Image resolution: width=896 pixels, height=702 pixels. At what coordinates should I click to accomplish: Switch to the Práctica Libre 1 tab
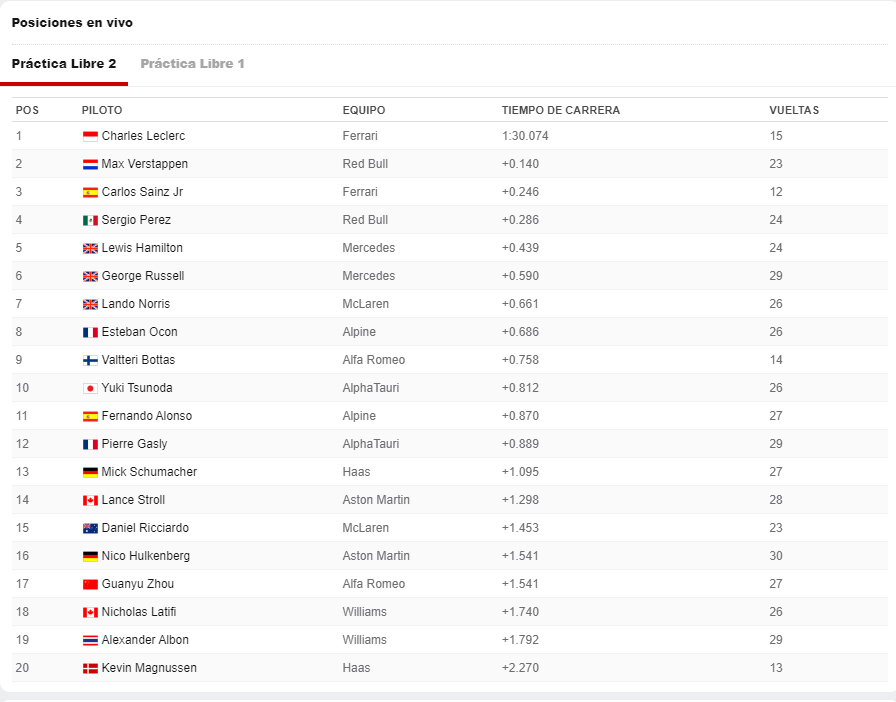point(192,64)
